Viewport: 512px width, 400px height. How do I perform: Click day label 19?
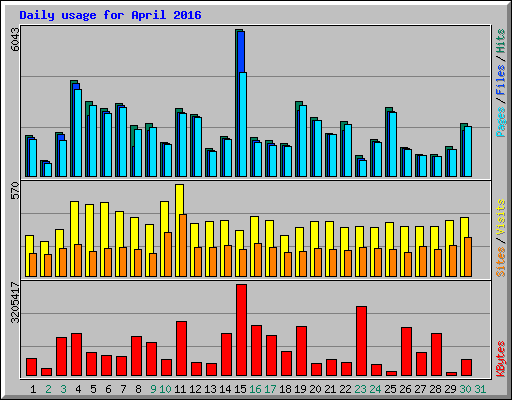tap(300, 389)
